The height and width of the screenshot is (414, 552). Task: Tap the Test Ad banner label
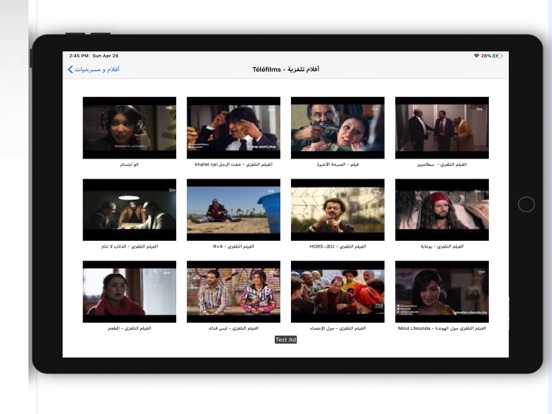pos(286,340)
